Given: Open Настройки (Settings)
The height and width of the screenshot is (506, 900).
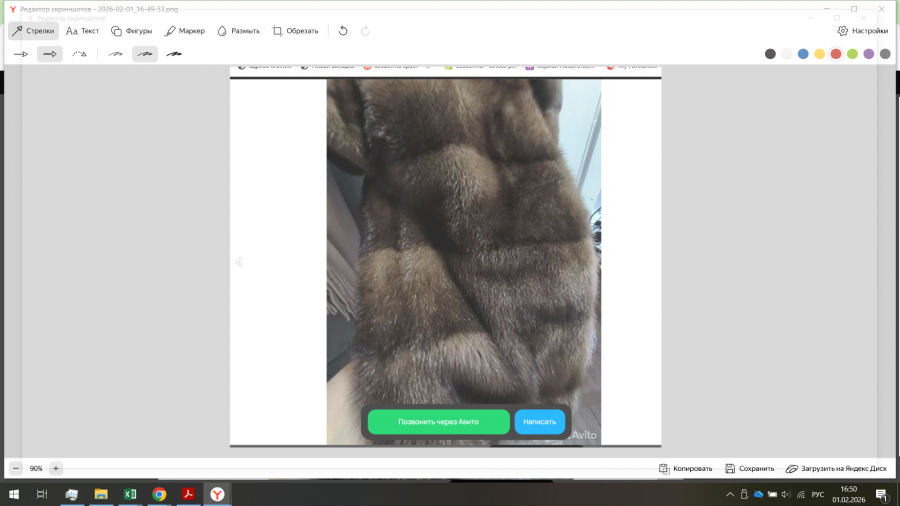Looking at the screenshot, I should tap(862, 31).
